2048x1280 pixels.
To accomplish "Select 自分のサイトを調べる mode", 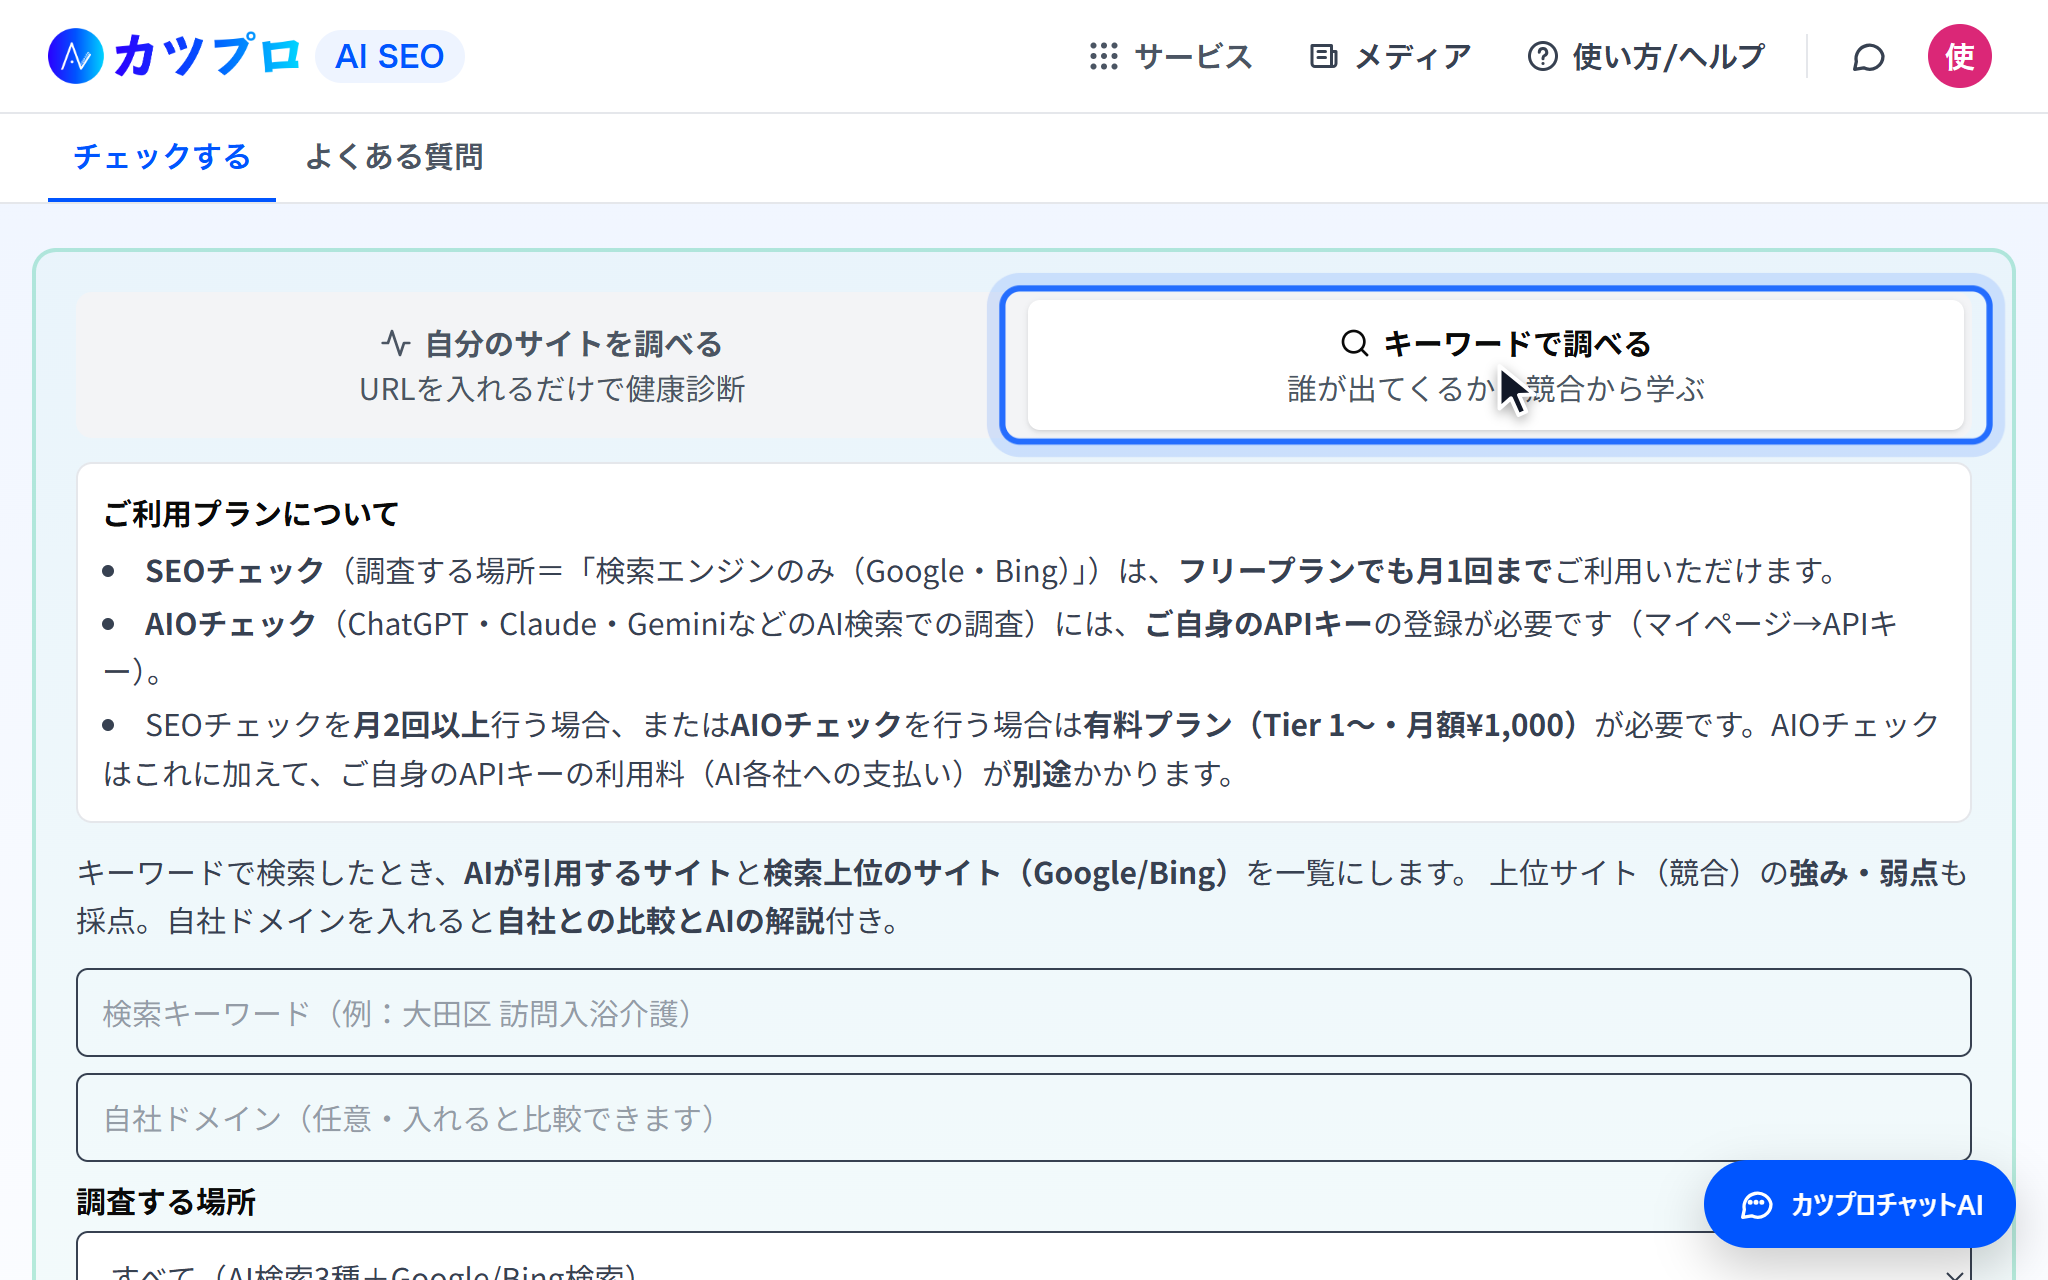I will pyautogui.click(x=552, y=365).
